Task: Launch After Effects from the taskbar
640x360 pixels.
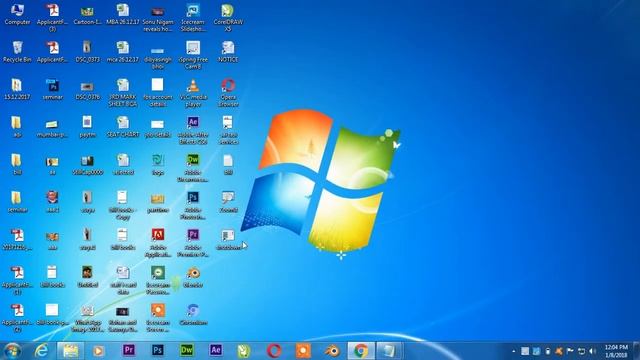Action: tap(216, 350)
